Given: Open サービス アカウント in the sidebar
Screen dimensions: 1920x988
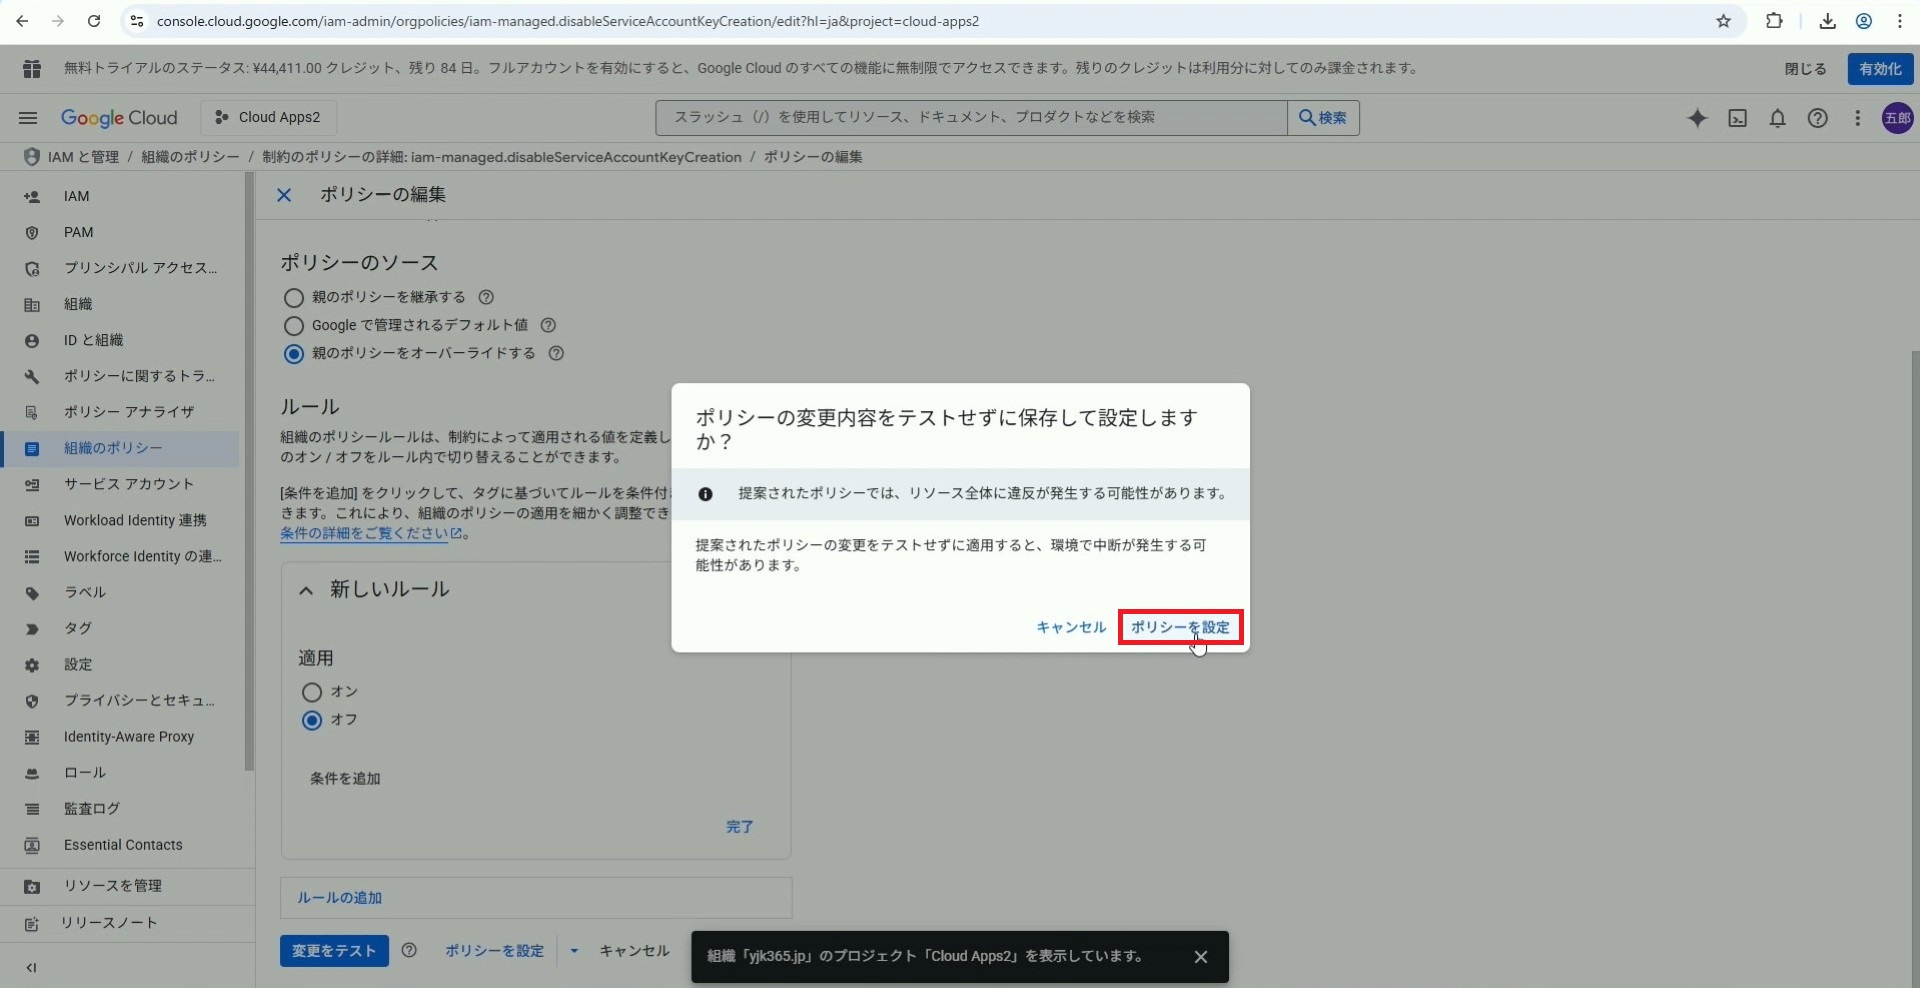Looking at the screenshot, I should click(x=128, y=484).
